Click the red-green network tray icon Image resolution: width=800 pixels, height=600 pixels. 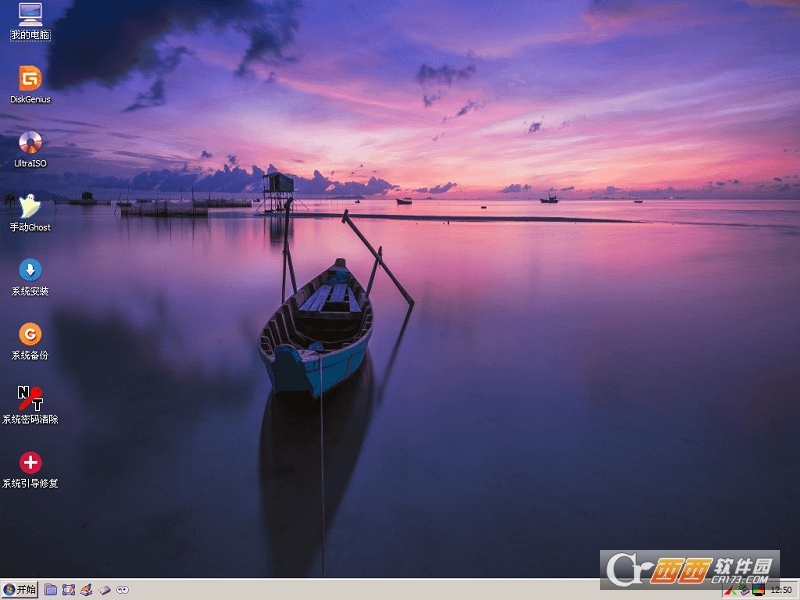pyautogui.click(x=730, y=590)
